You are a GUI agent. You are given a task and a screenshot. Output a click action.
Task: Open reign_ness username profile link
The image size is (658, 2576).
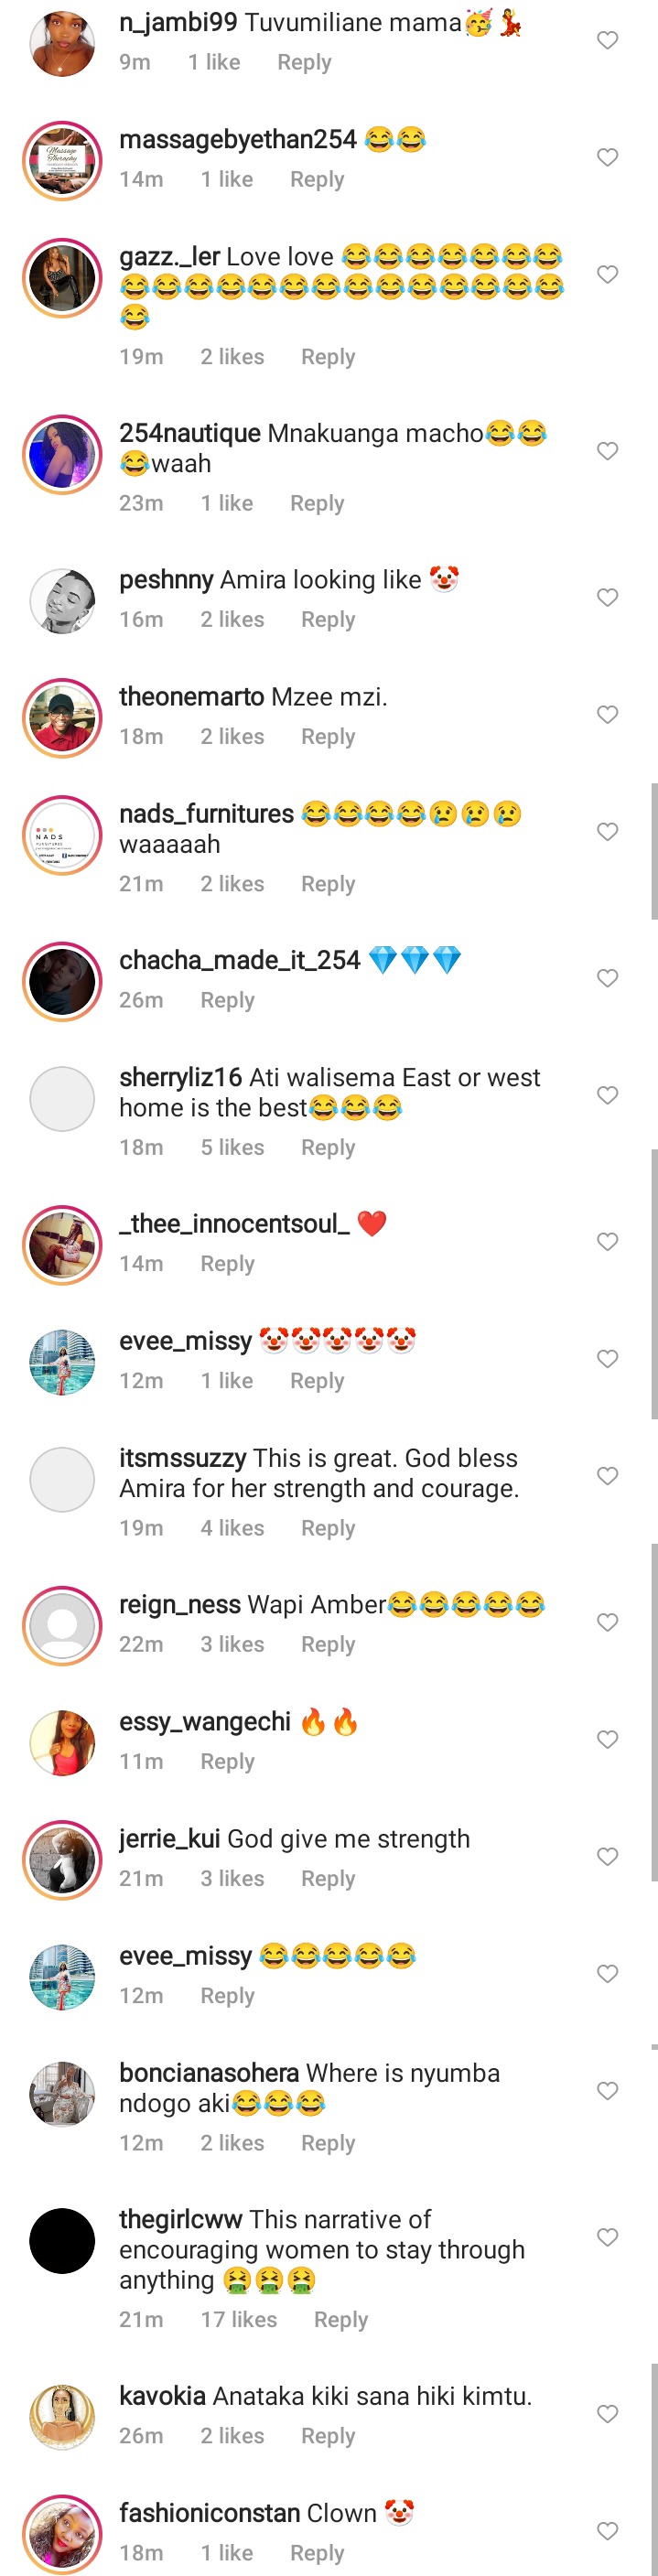[x=180, y=1605]
